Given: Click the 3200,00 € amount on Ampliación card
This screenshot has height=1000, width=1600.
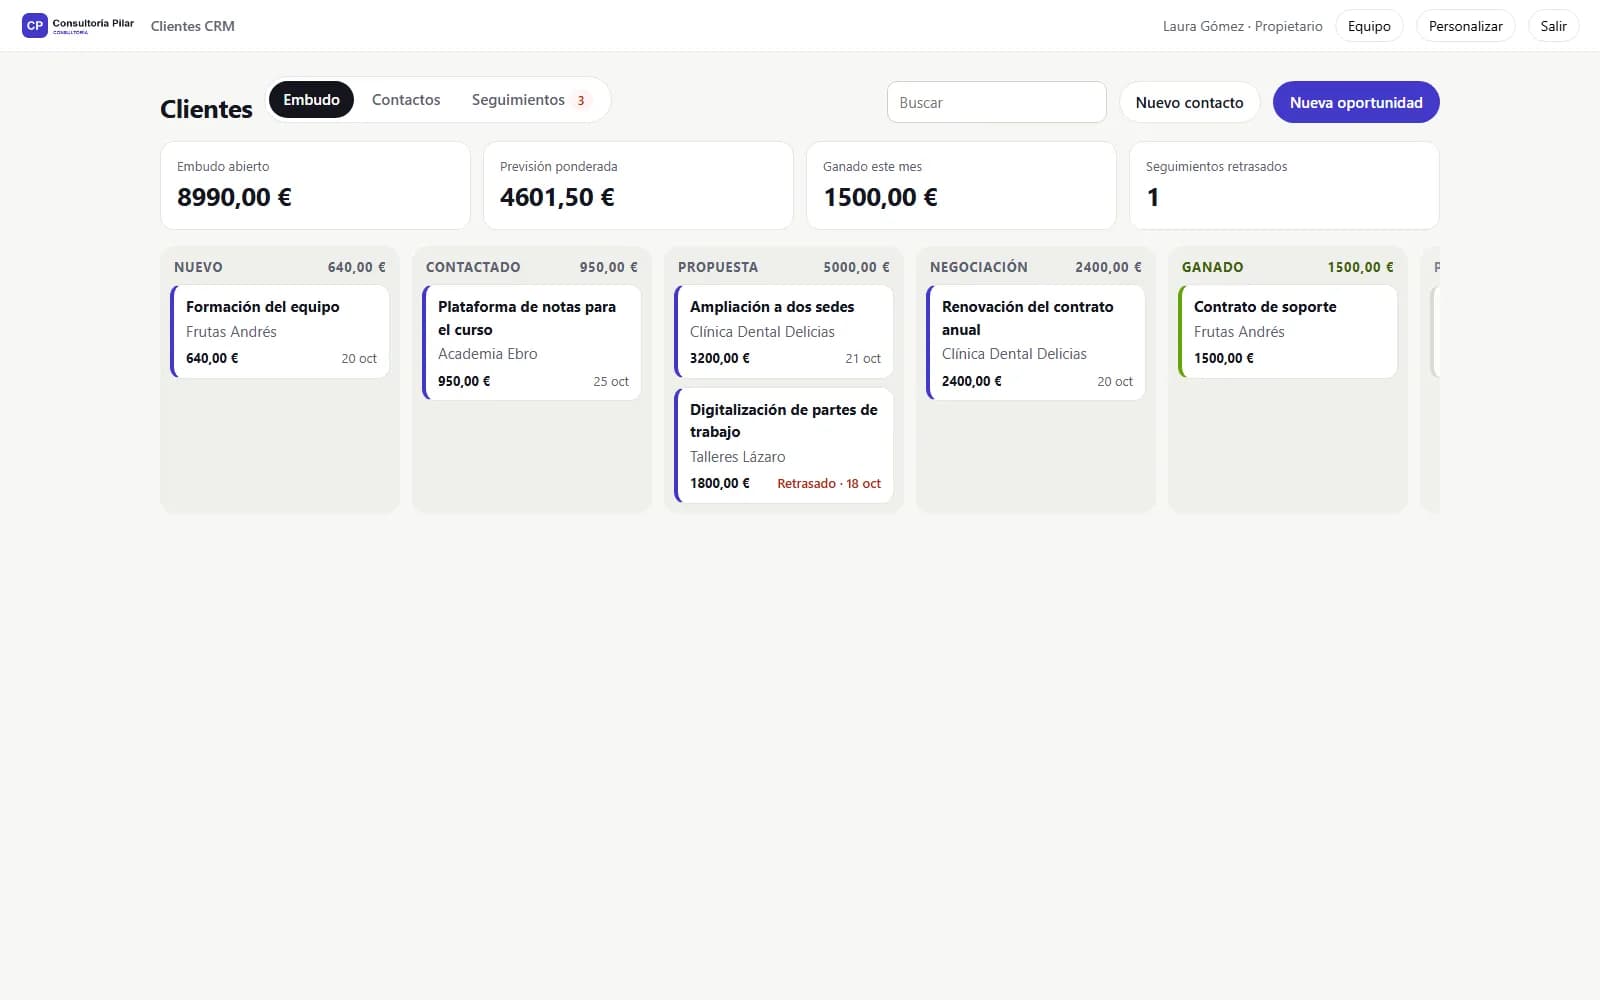Looking at the screenshot, I should coord(719,358).
